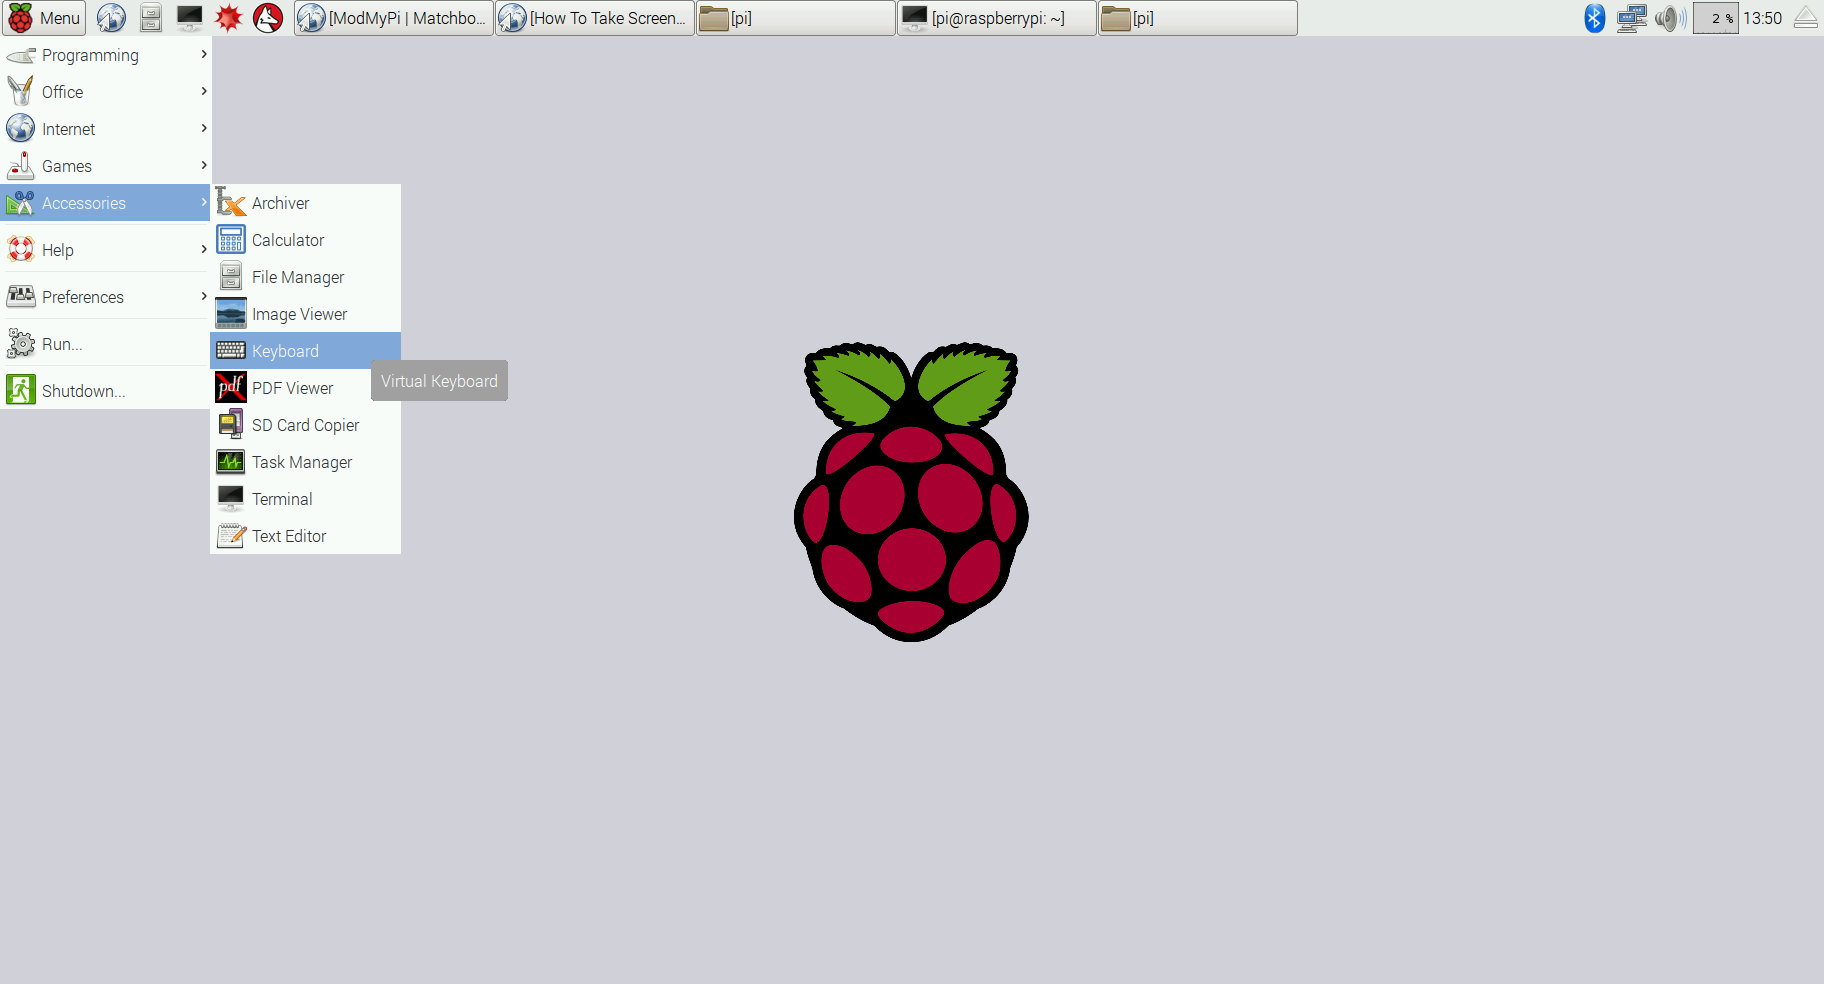Open the Preferences submenu
1824x984 pixels.
coord(105,297)
